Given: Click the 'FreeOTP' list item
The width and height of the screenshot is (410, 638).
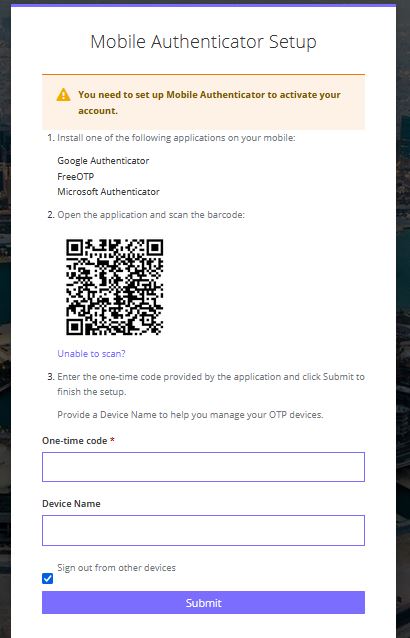Looking at the screenshot, I should pos(76,177).
